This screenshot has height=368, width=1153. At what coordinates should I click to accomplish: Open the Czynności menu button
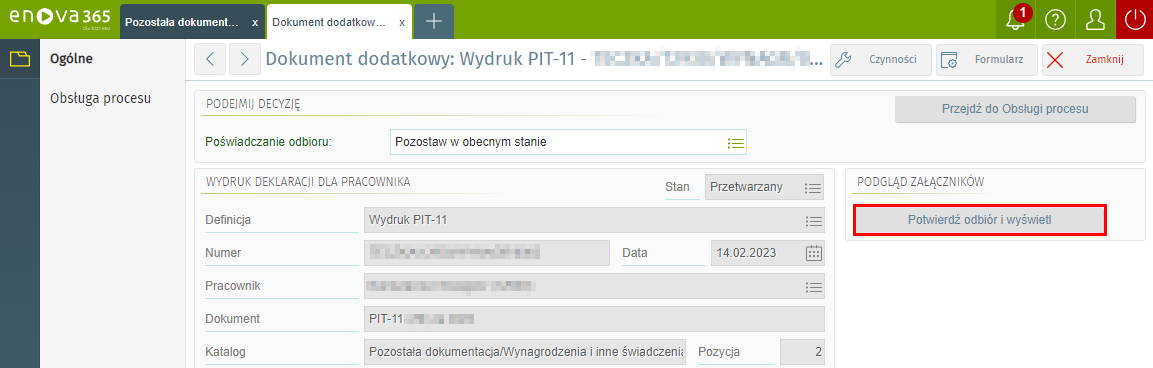[x=881, y=60]
